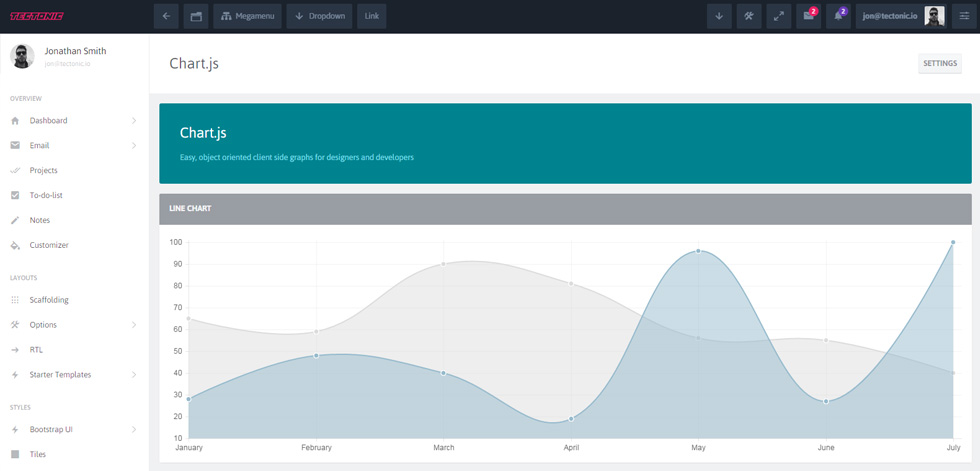Image resolution: width=980 pixels, height=471 pixels.
Task: Click the gray data point for April
Action: point(571,284)
